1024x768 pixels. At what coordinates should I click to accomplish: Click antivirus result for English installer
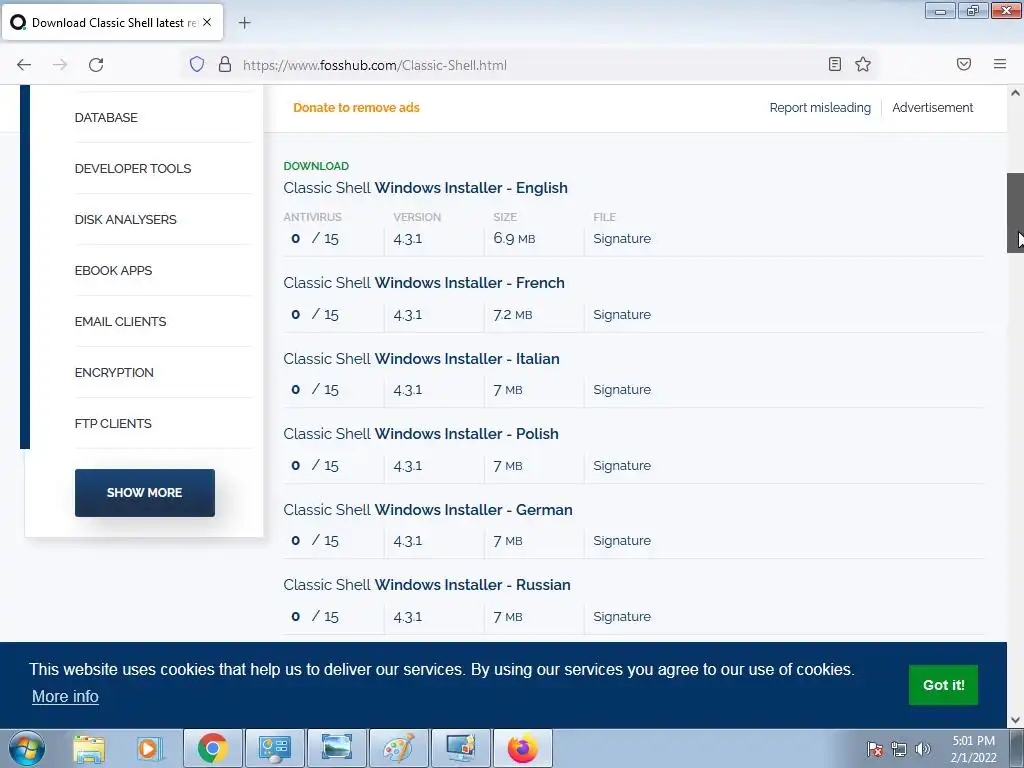pyautogui.click(x=315, y=238)
